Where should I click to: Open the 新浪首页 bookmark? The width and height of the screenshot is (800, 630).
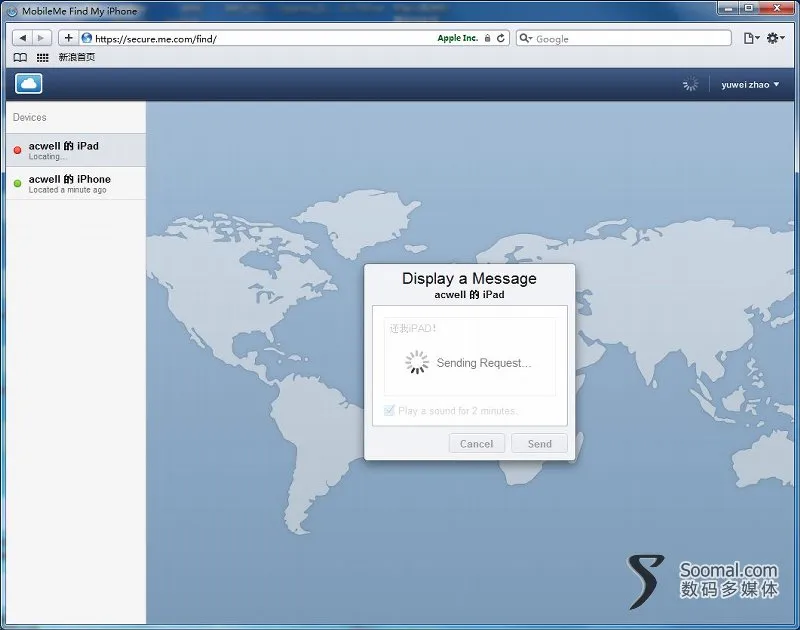(77, 57)
